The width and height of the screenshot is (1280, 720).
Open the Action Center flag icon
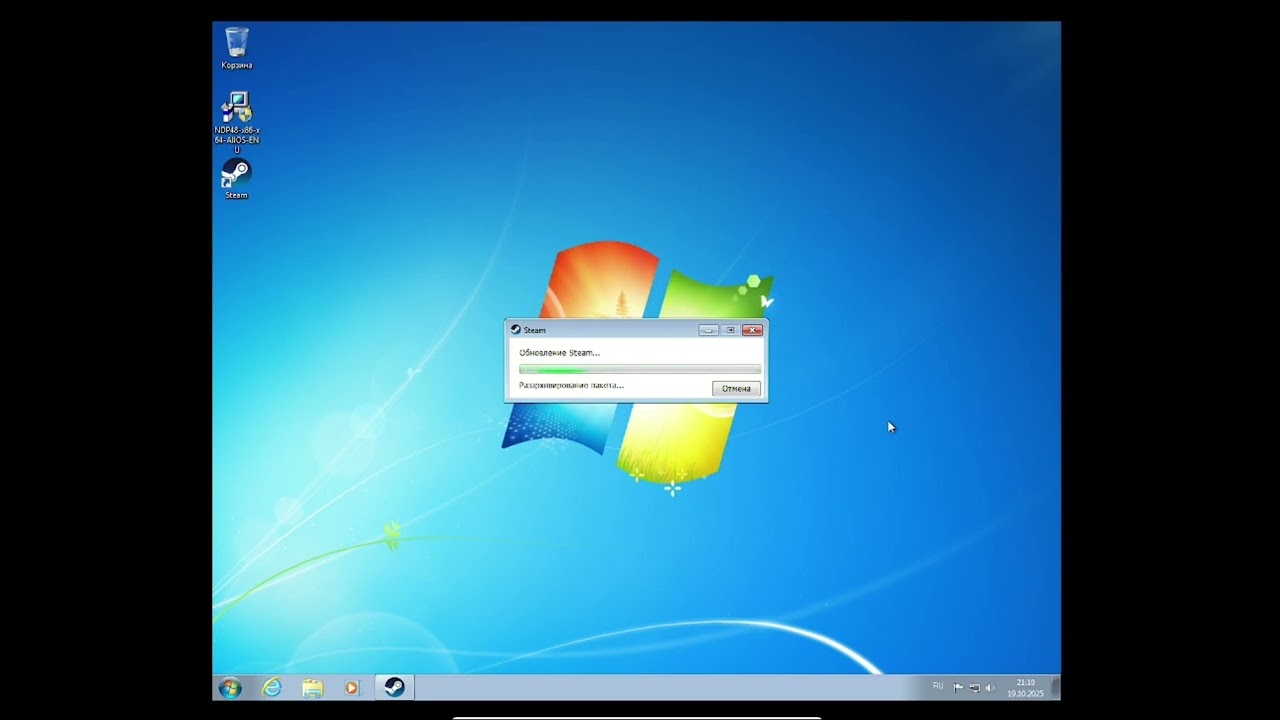point(958,688)
